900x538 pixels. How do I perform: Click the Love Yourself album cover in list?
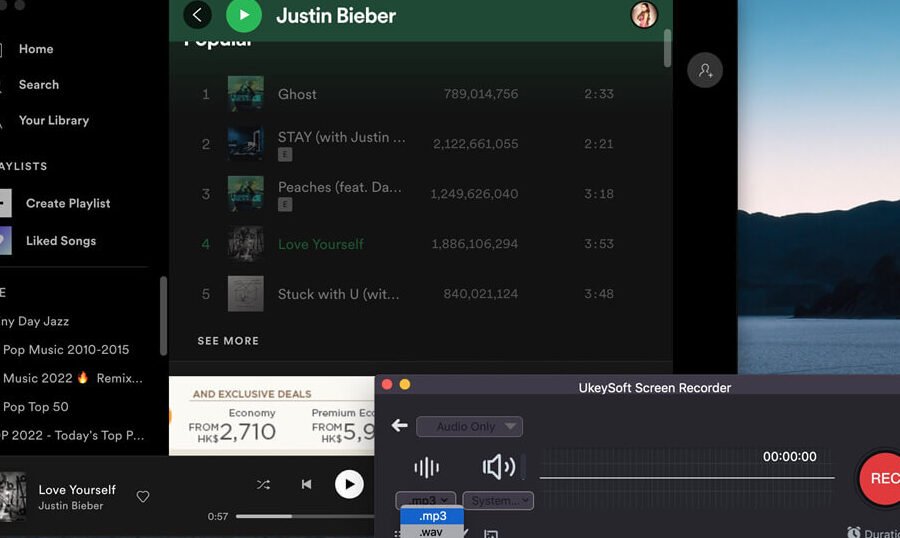pos(246,243)
